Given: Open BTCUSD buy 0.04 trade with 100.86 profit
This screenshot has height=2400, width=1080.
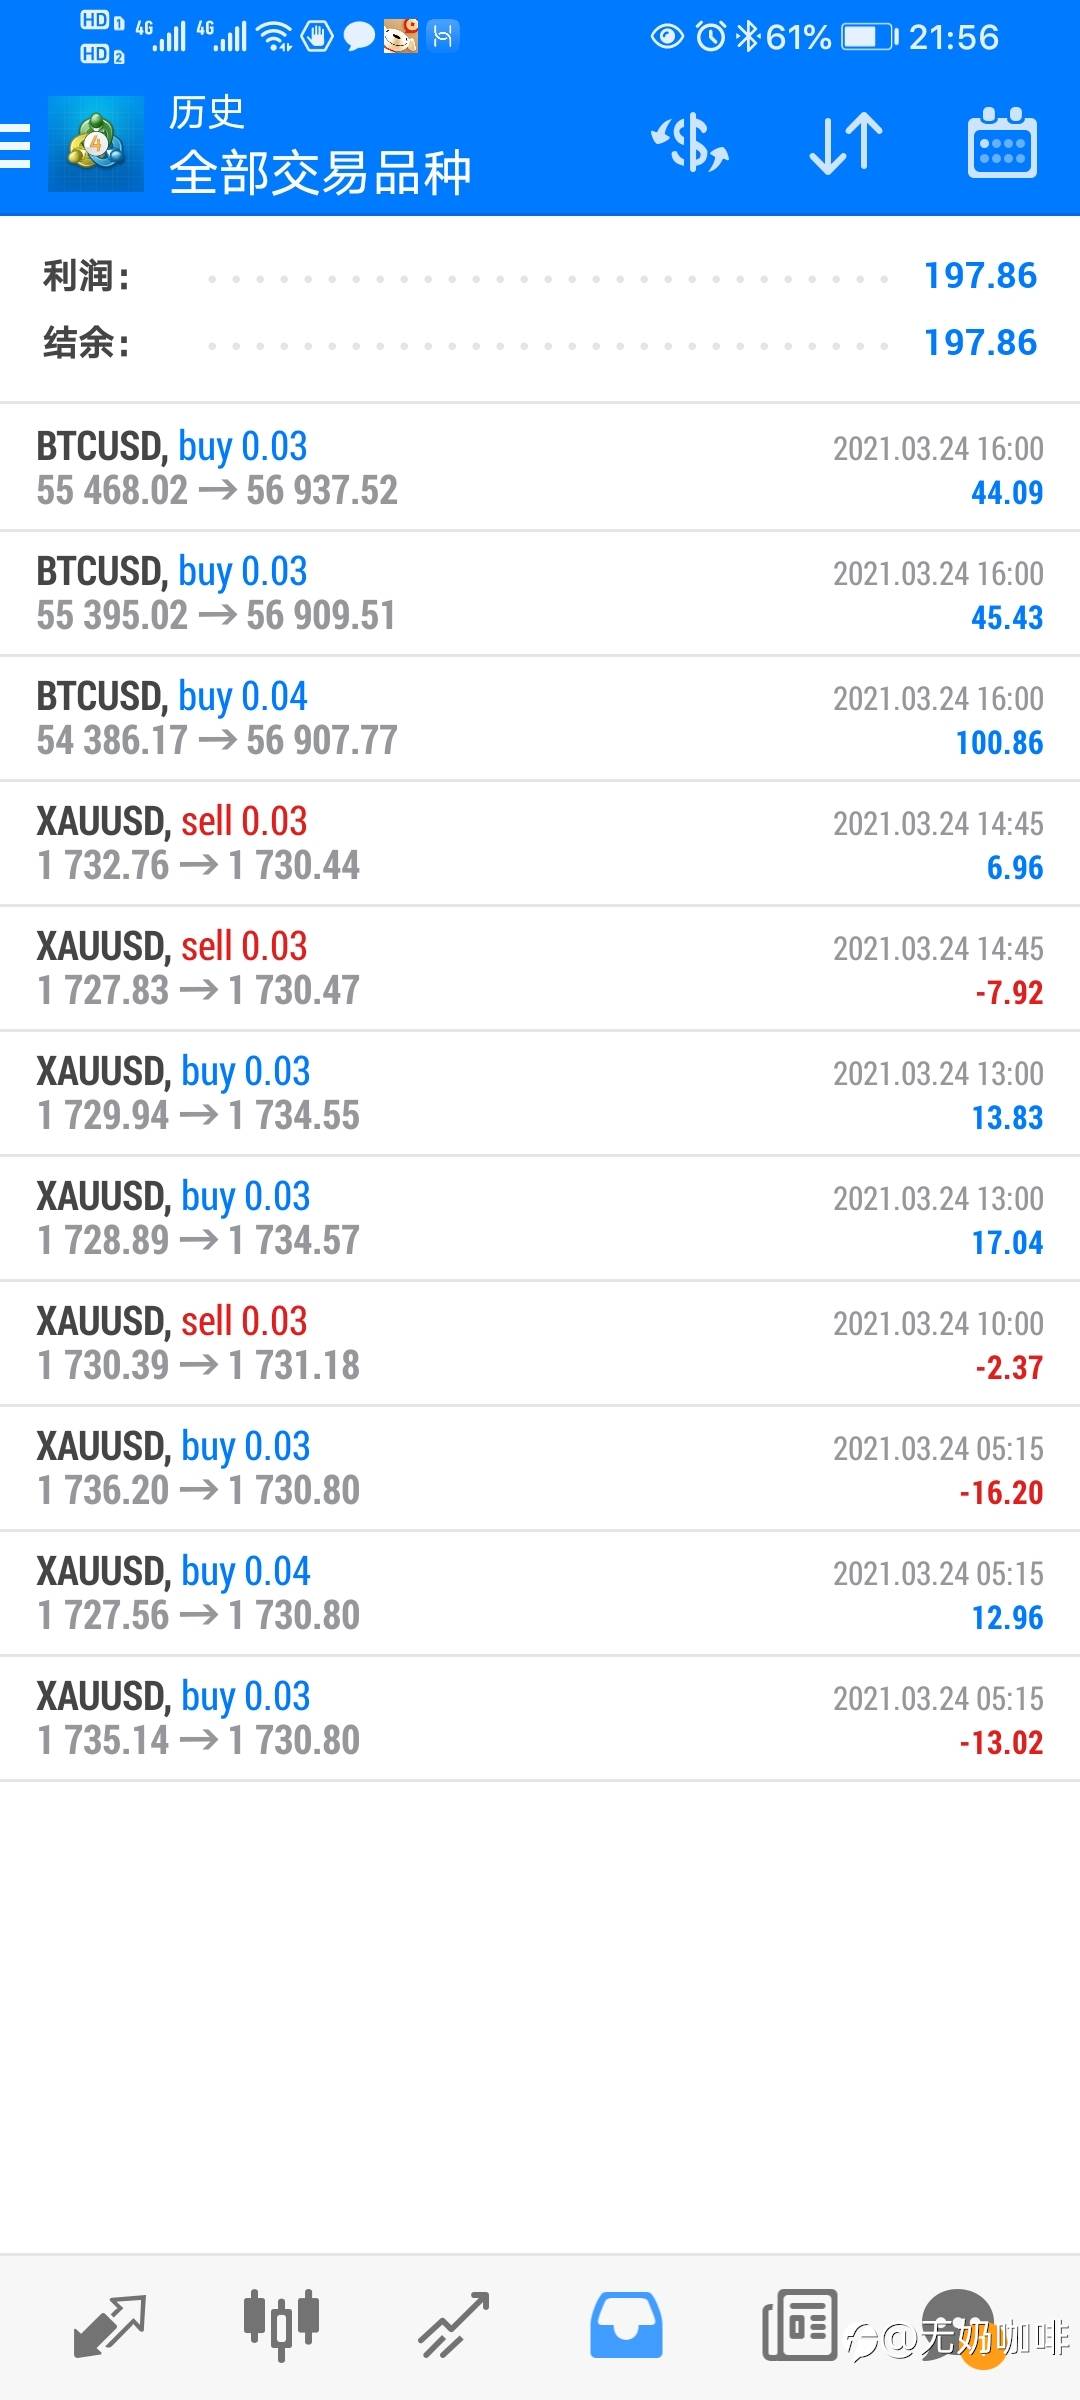Looking at the screenshot, I should (540, 718).
